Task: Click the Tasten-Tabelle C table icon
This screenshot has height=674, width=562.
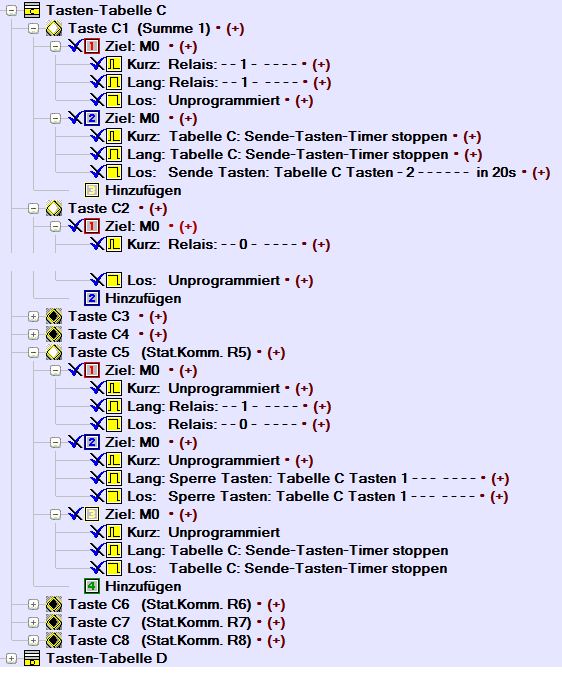Action: coord(32,10)
